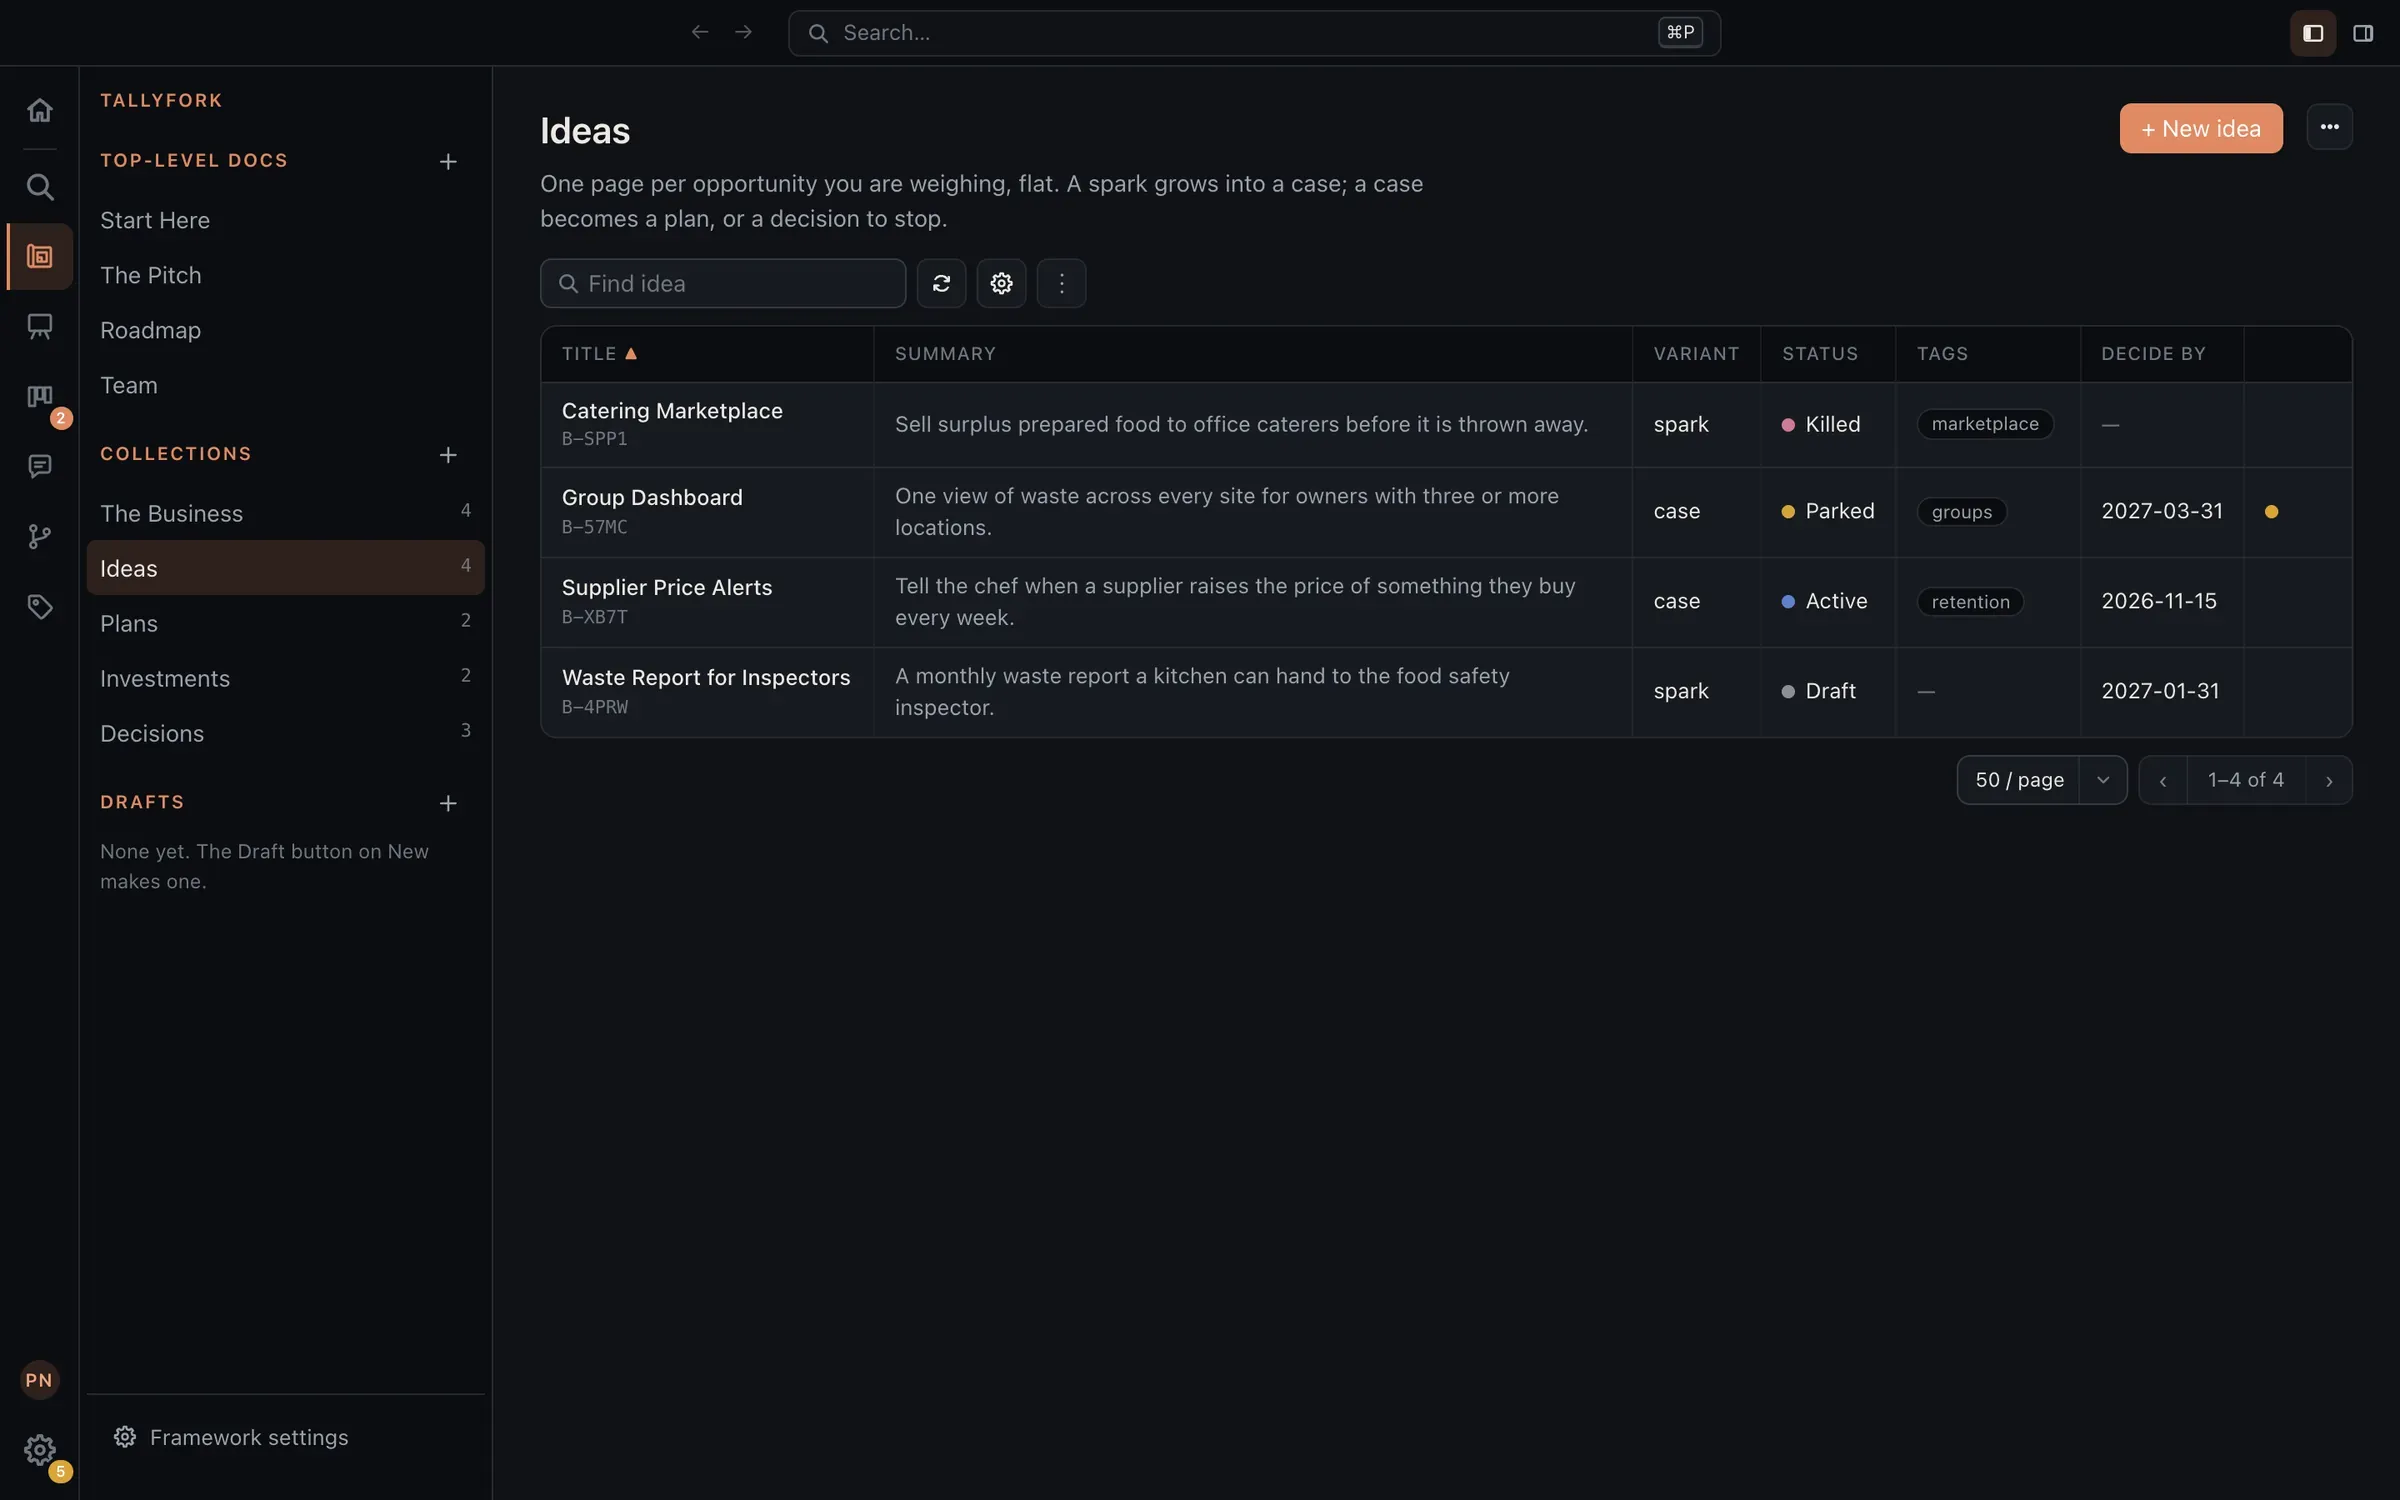Click the idea ID B-4PRW
2400x1500 pixels.
[595, 707]
